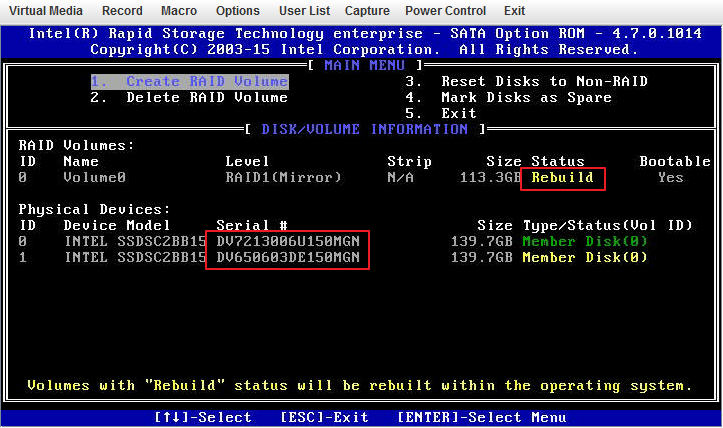Click the ESC-Exit hint

325,417
